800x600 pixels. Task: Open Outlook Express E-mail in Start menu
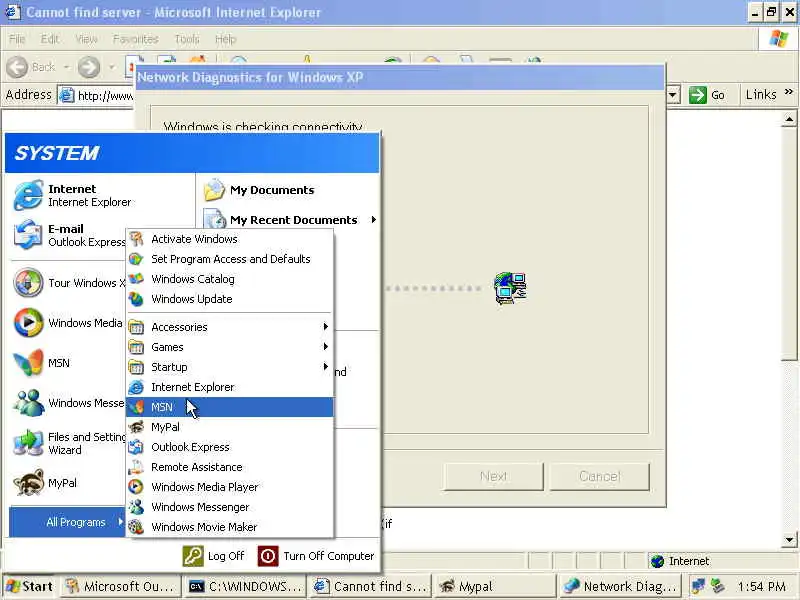[69, 235]
